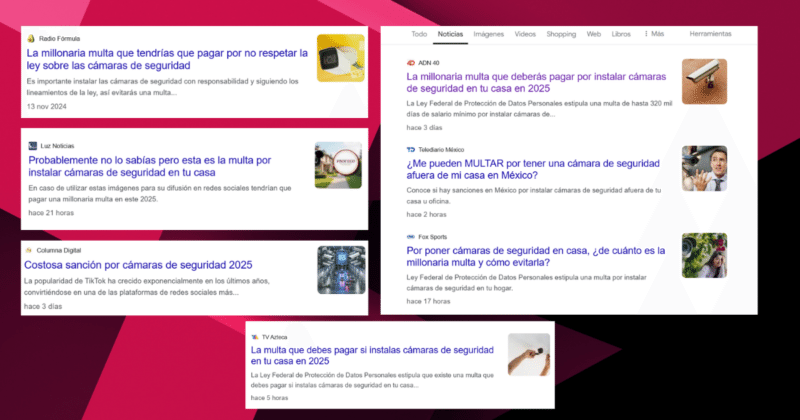Click the 'Columna Digital' source name
The image size is (800, 420).
59,251
